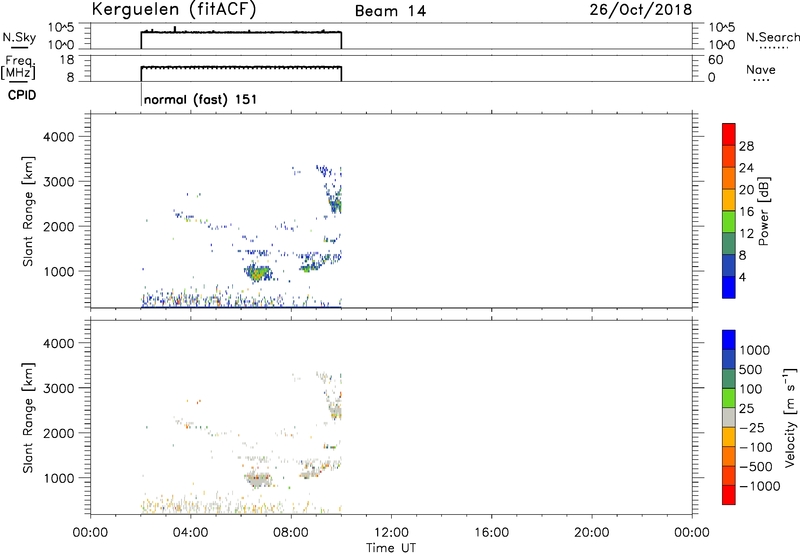
Task: Pick the blue velocity band above 1000
Action: click(729, 340)
